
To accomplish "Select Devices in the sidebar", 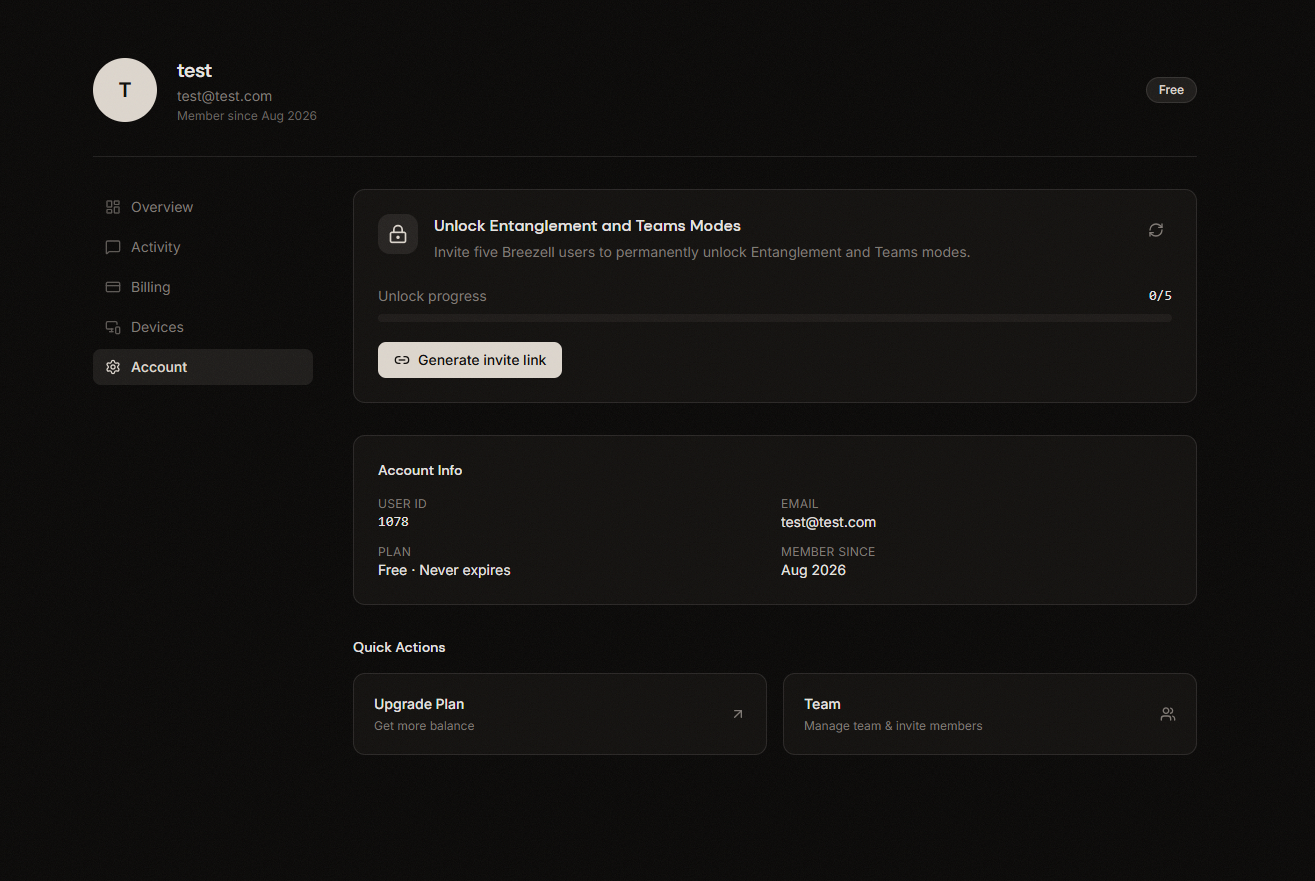I will pos(203,327).
